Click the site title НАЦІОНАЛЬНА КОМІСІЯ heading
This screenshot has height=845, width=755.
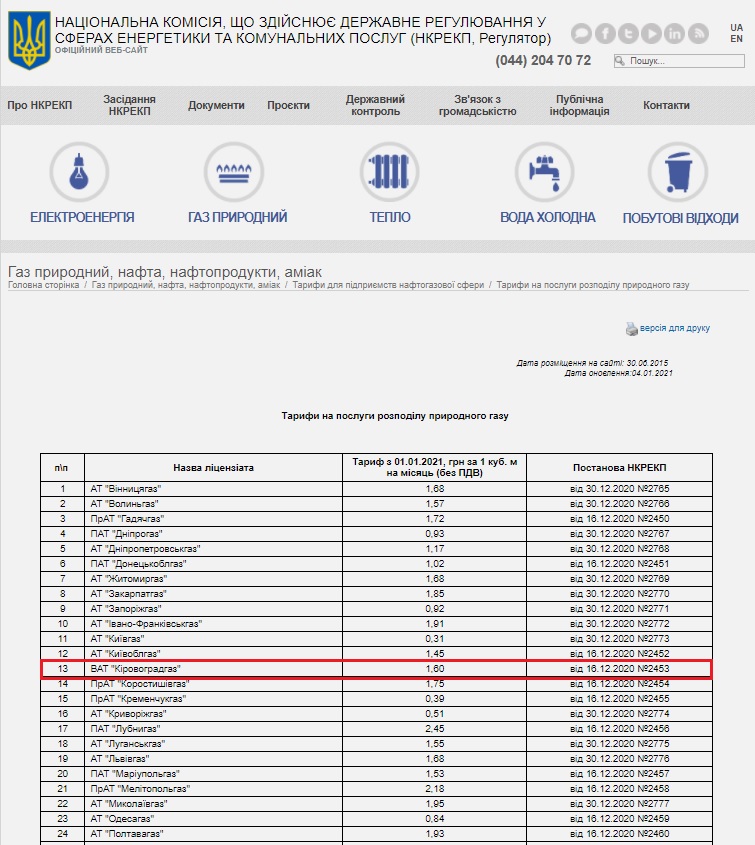coord(303,30)
